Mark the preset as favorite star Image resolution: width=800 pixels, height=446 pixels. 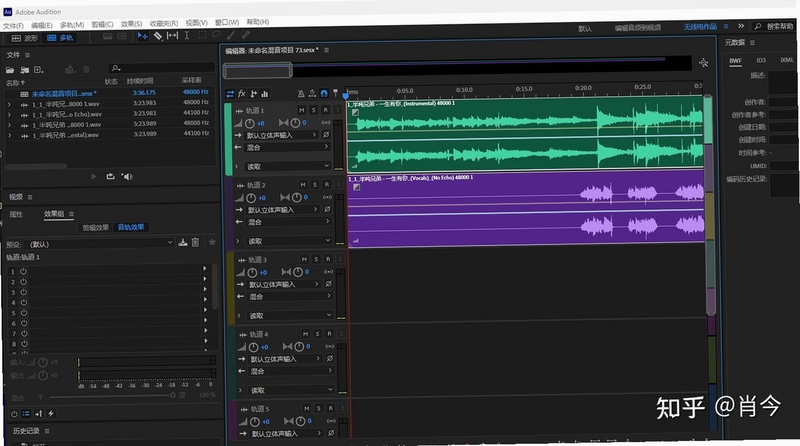click(212, 242)
